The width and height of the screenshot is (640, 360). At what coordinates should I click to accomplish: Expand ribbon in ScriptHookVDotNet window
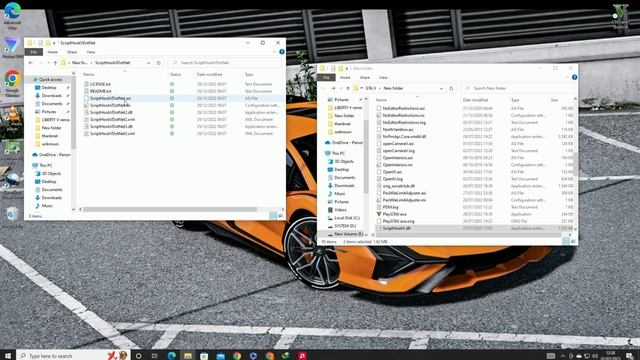(x=275, y=52)
